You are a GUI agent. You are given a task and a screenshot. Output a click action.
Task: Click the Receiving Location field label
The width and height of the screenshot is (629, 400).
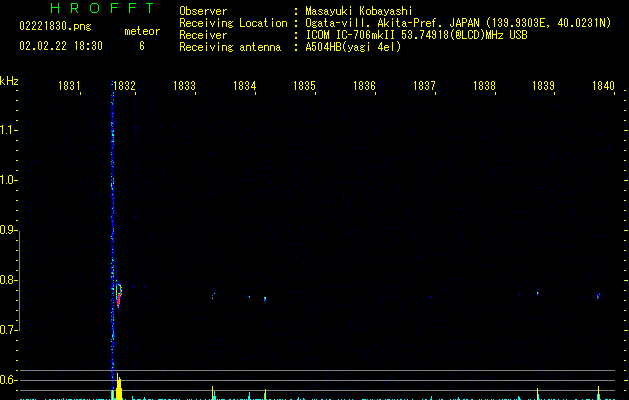coord(233,23)
